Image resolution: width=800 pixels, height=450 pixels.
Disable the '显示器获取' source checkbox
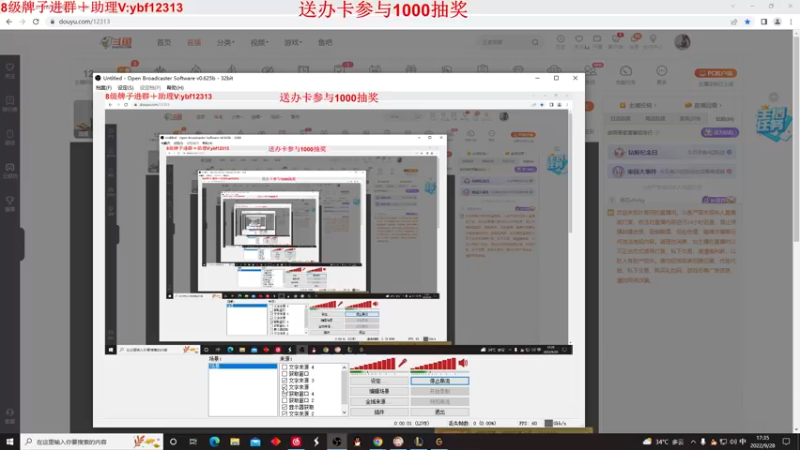click(285, 407)
